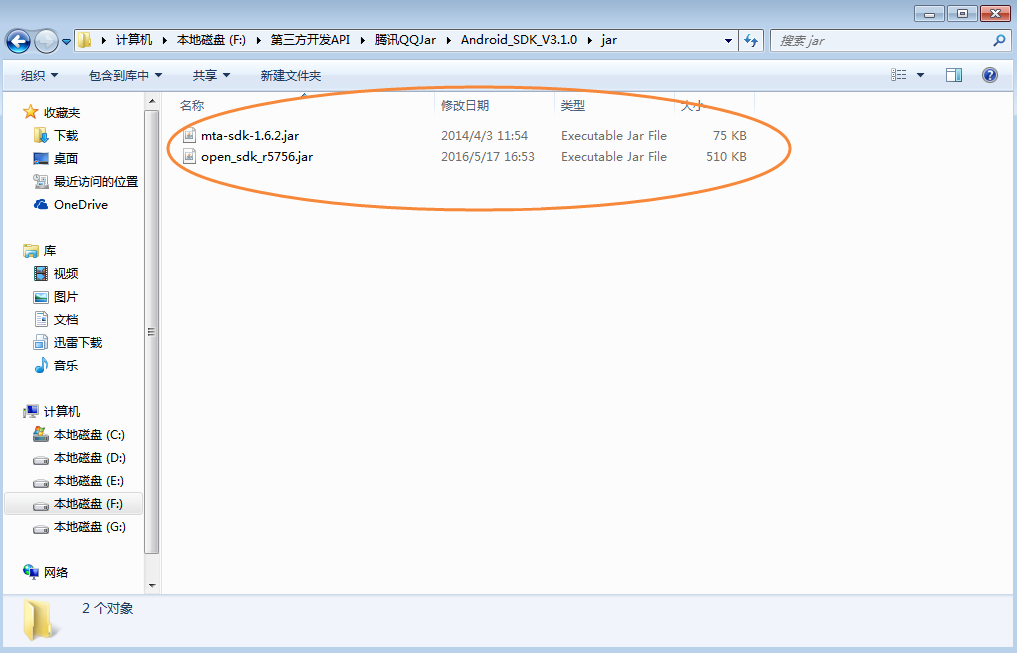Select 本地磁盘 (F:) in the address path

click(211, 40)
